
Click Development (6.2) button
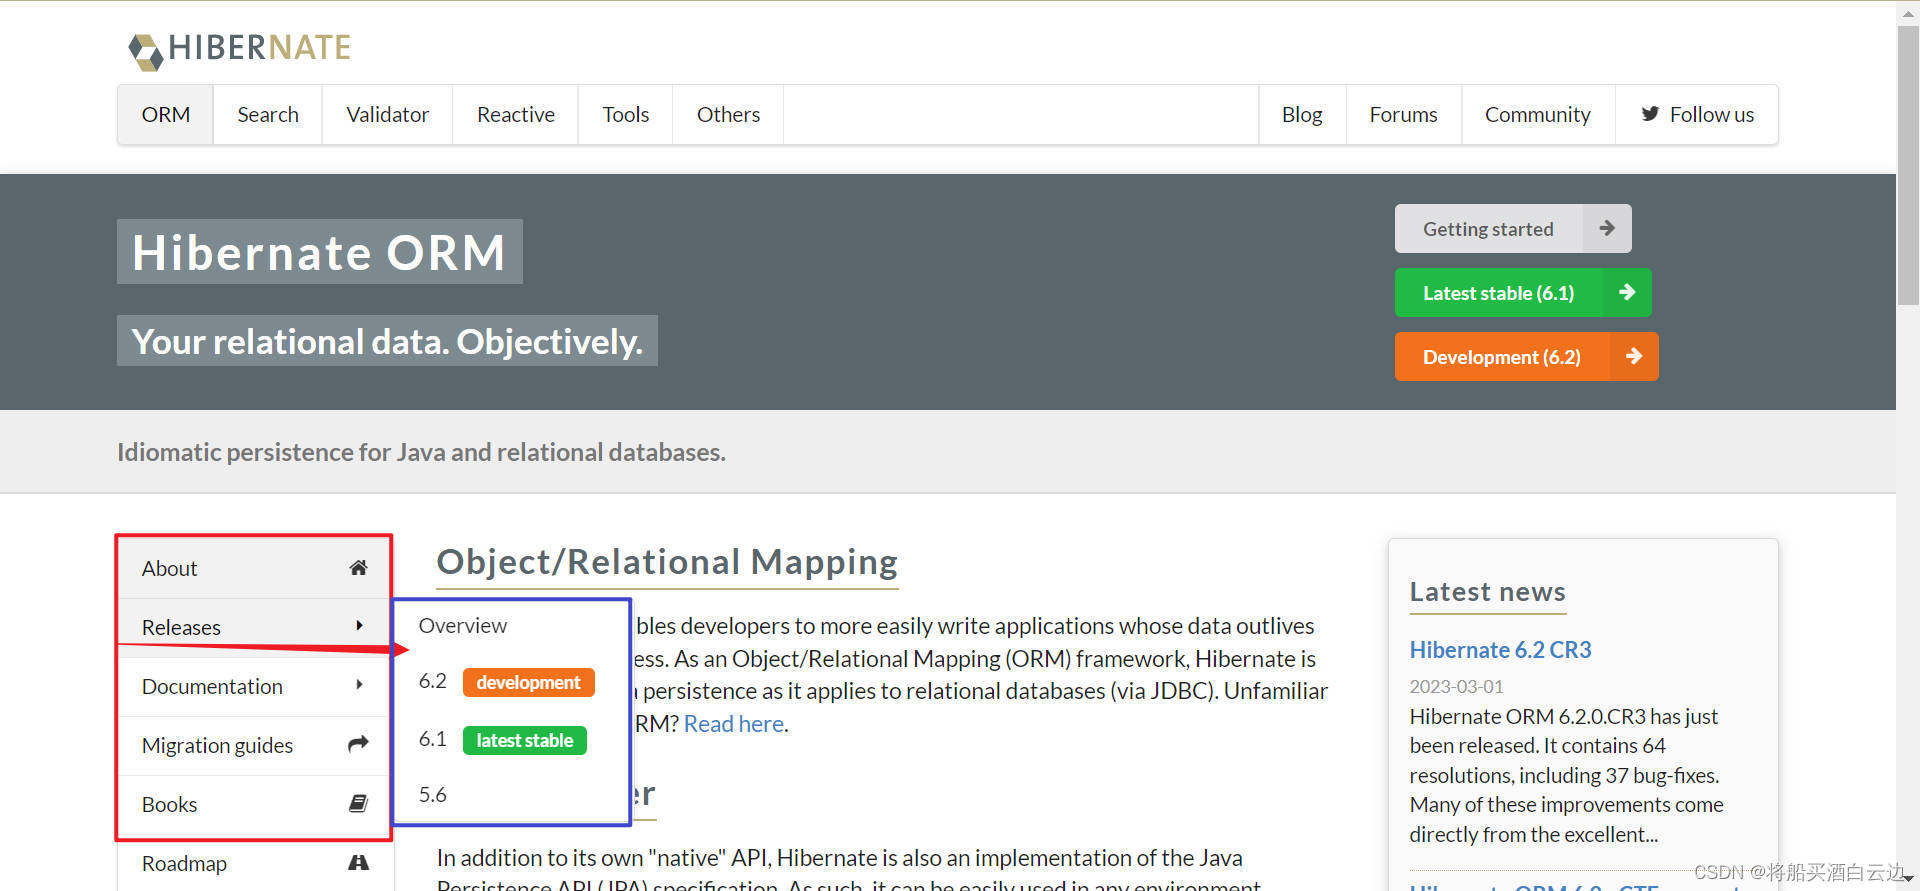[x=1527, y=357]
